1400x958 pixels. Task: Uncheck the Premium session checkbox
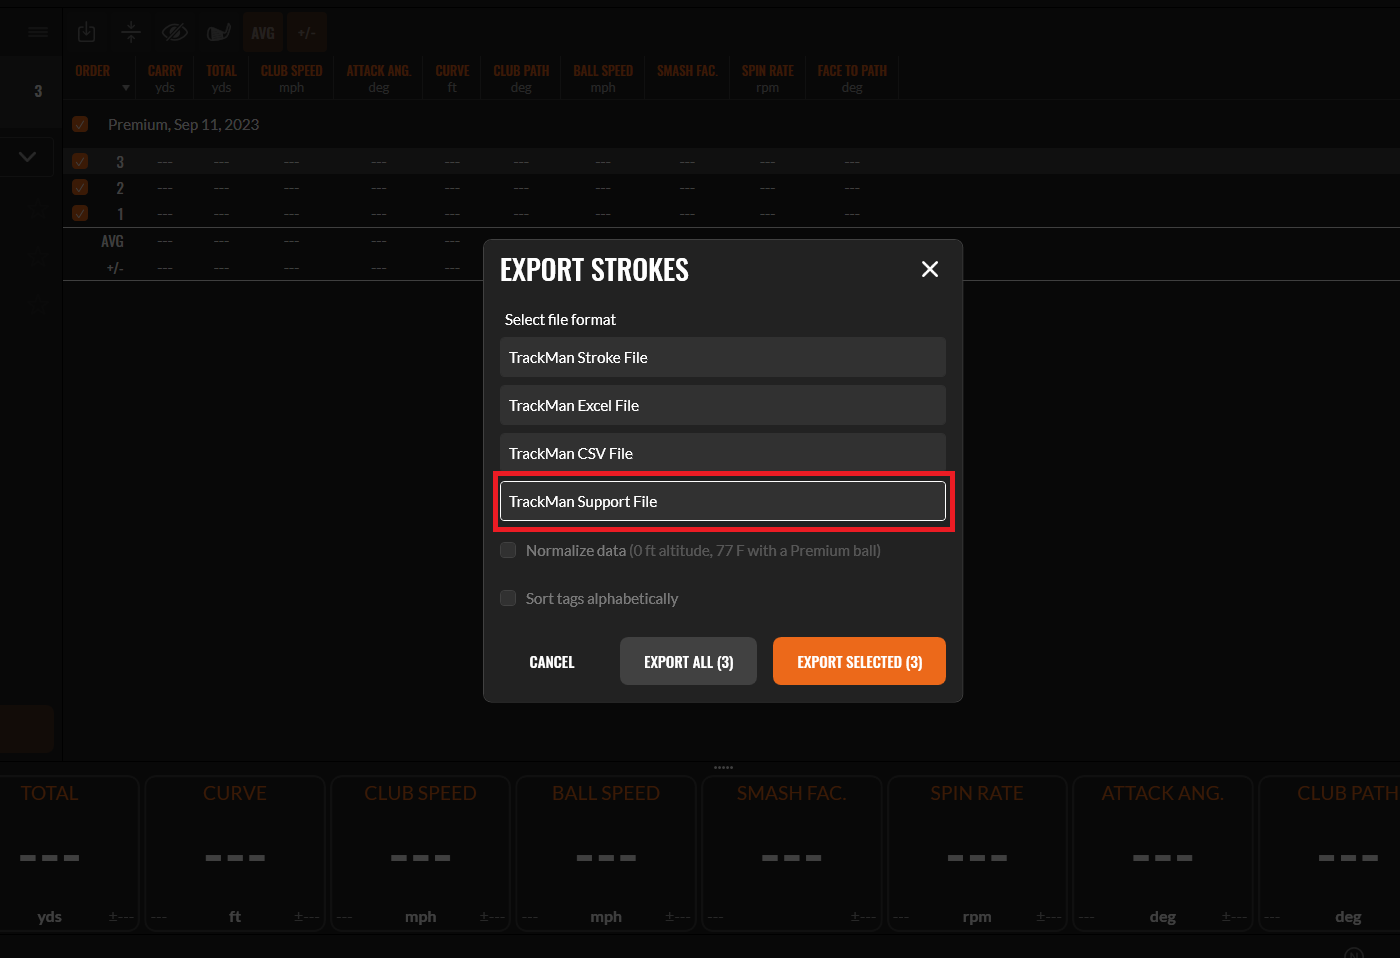80,124
